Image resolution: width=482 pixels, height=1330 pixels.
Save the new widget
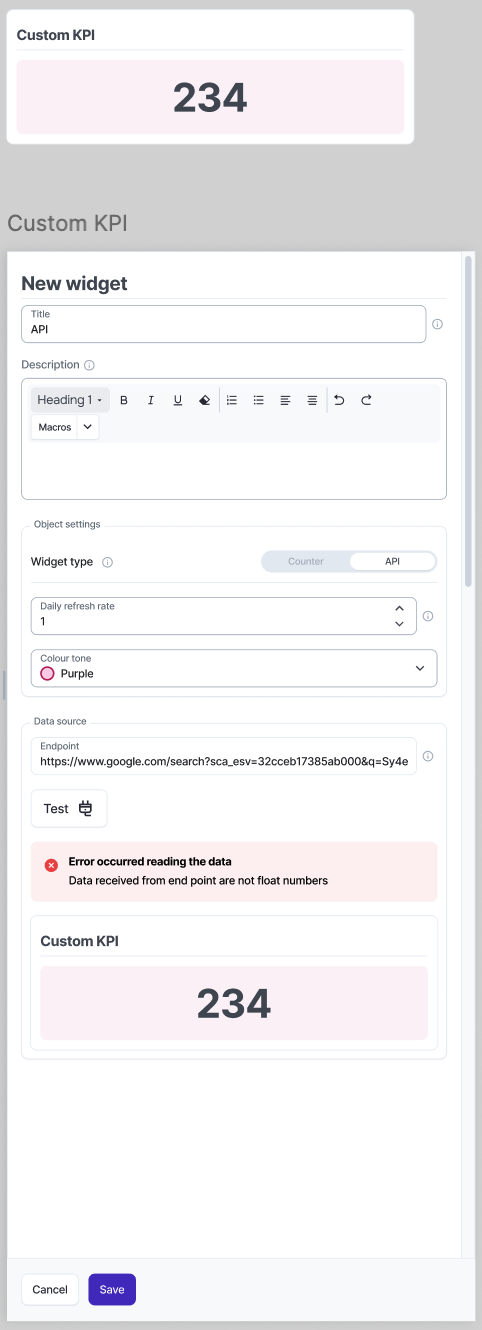tap(112, 1289)
